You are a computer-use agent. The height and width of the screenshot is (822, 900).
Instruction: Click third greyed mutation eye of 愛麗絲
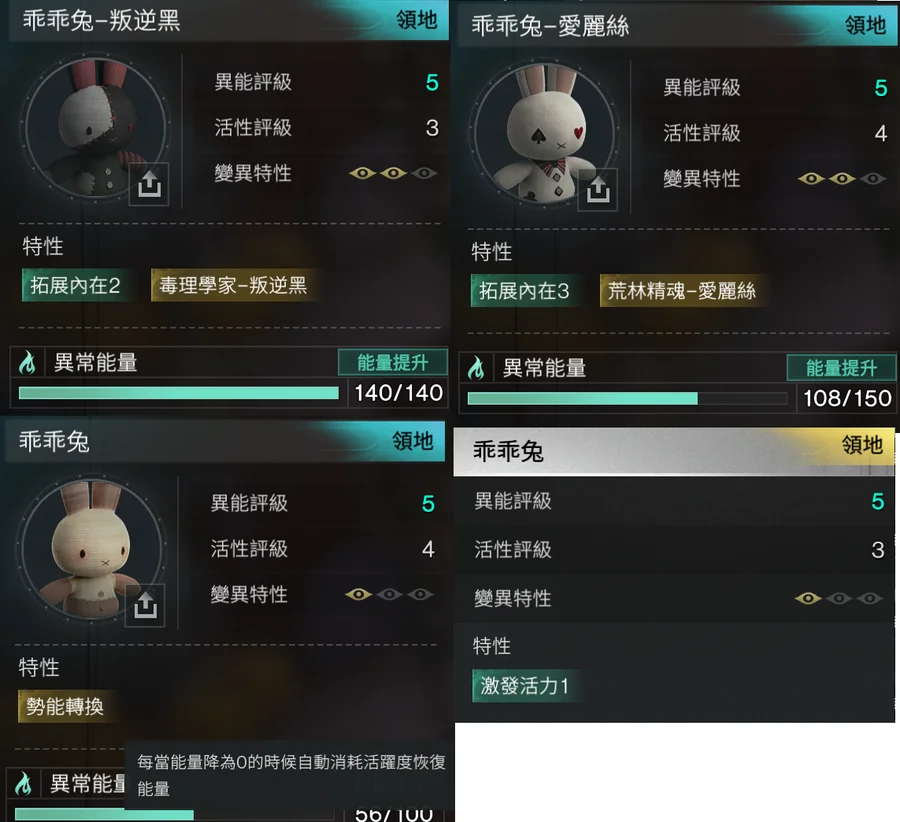[x=872, y=179]
